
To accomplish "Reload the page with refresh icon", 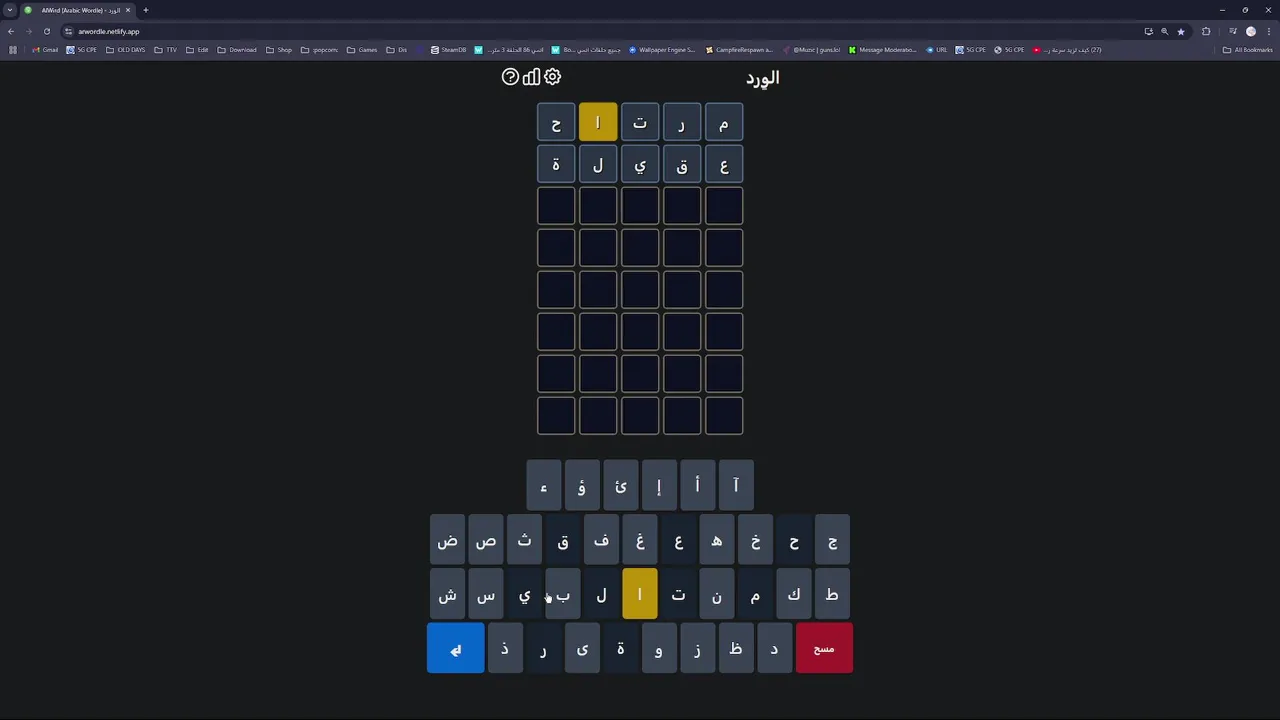I will coord(46,31).
